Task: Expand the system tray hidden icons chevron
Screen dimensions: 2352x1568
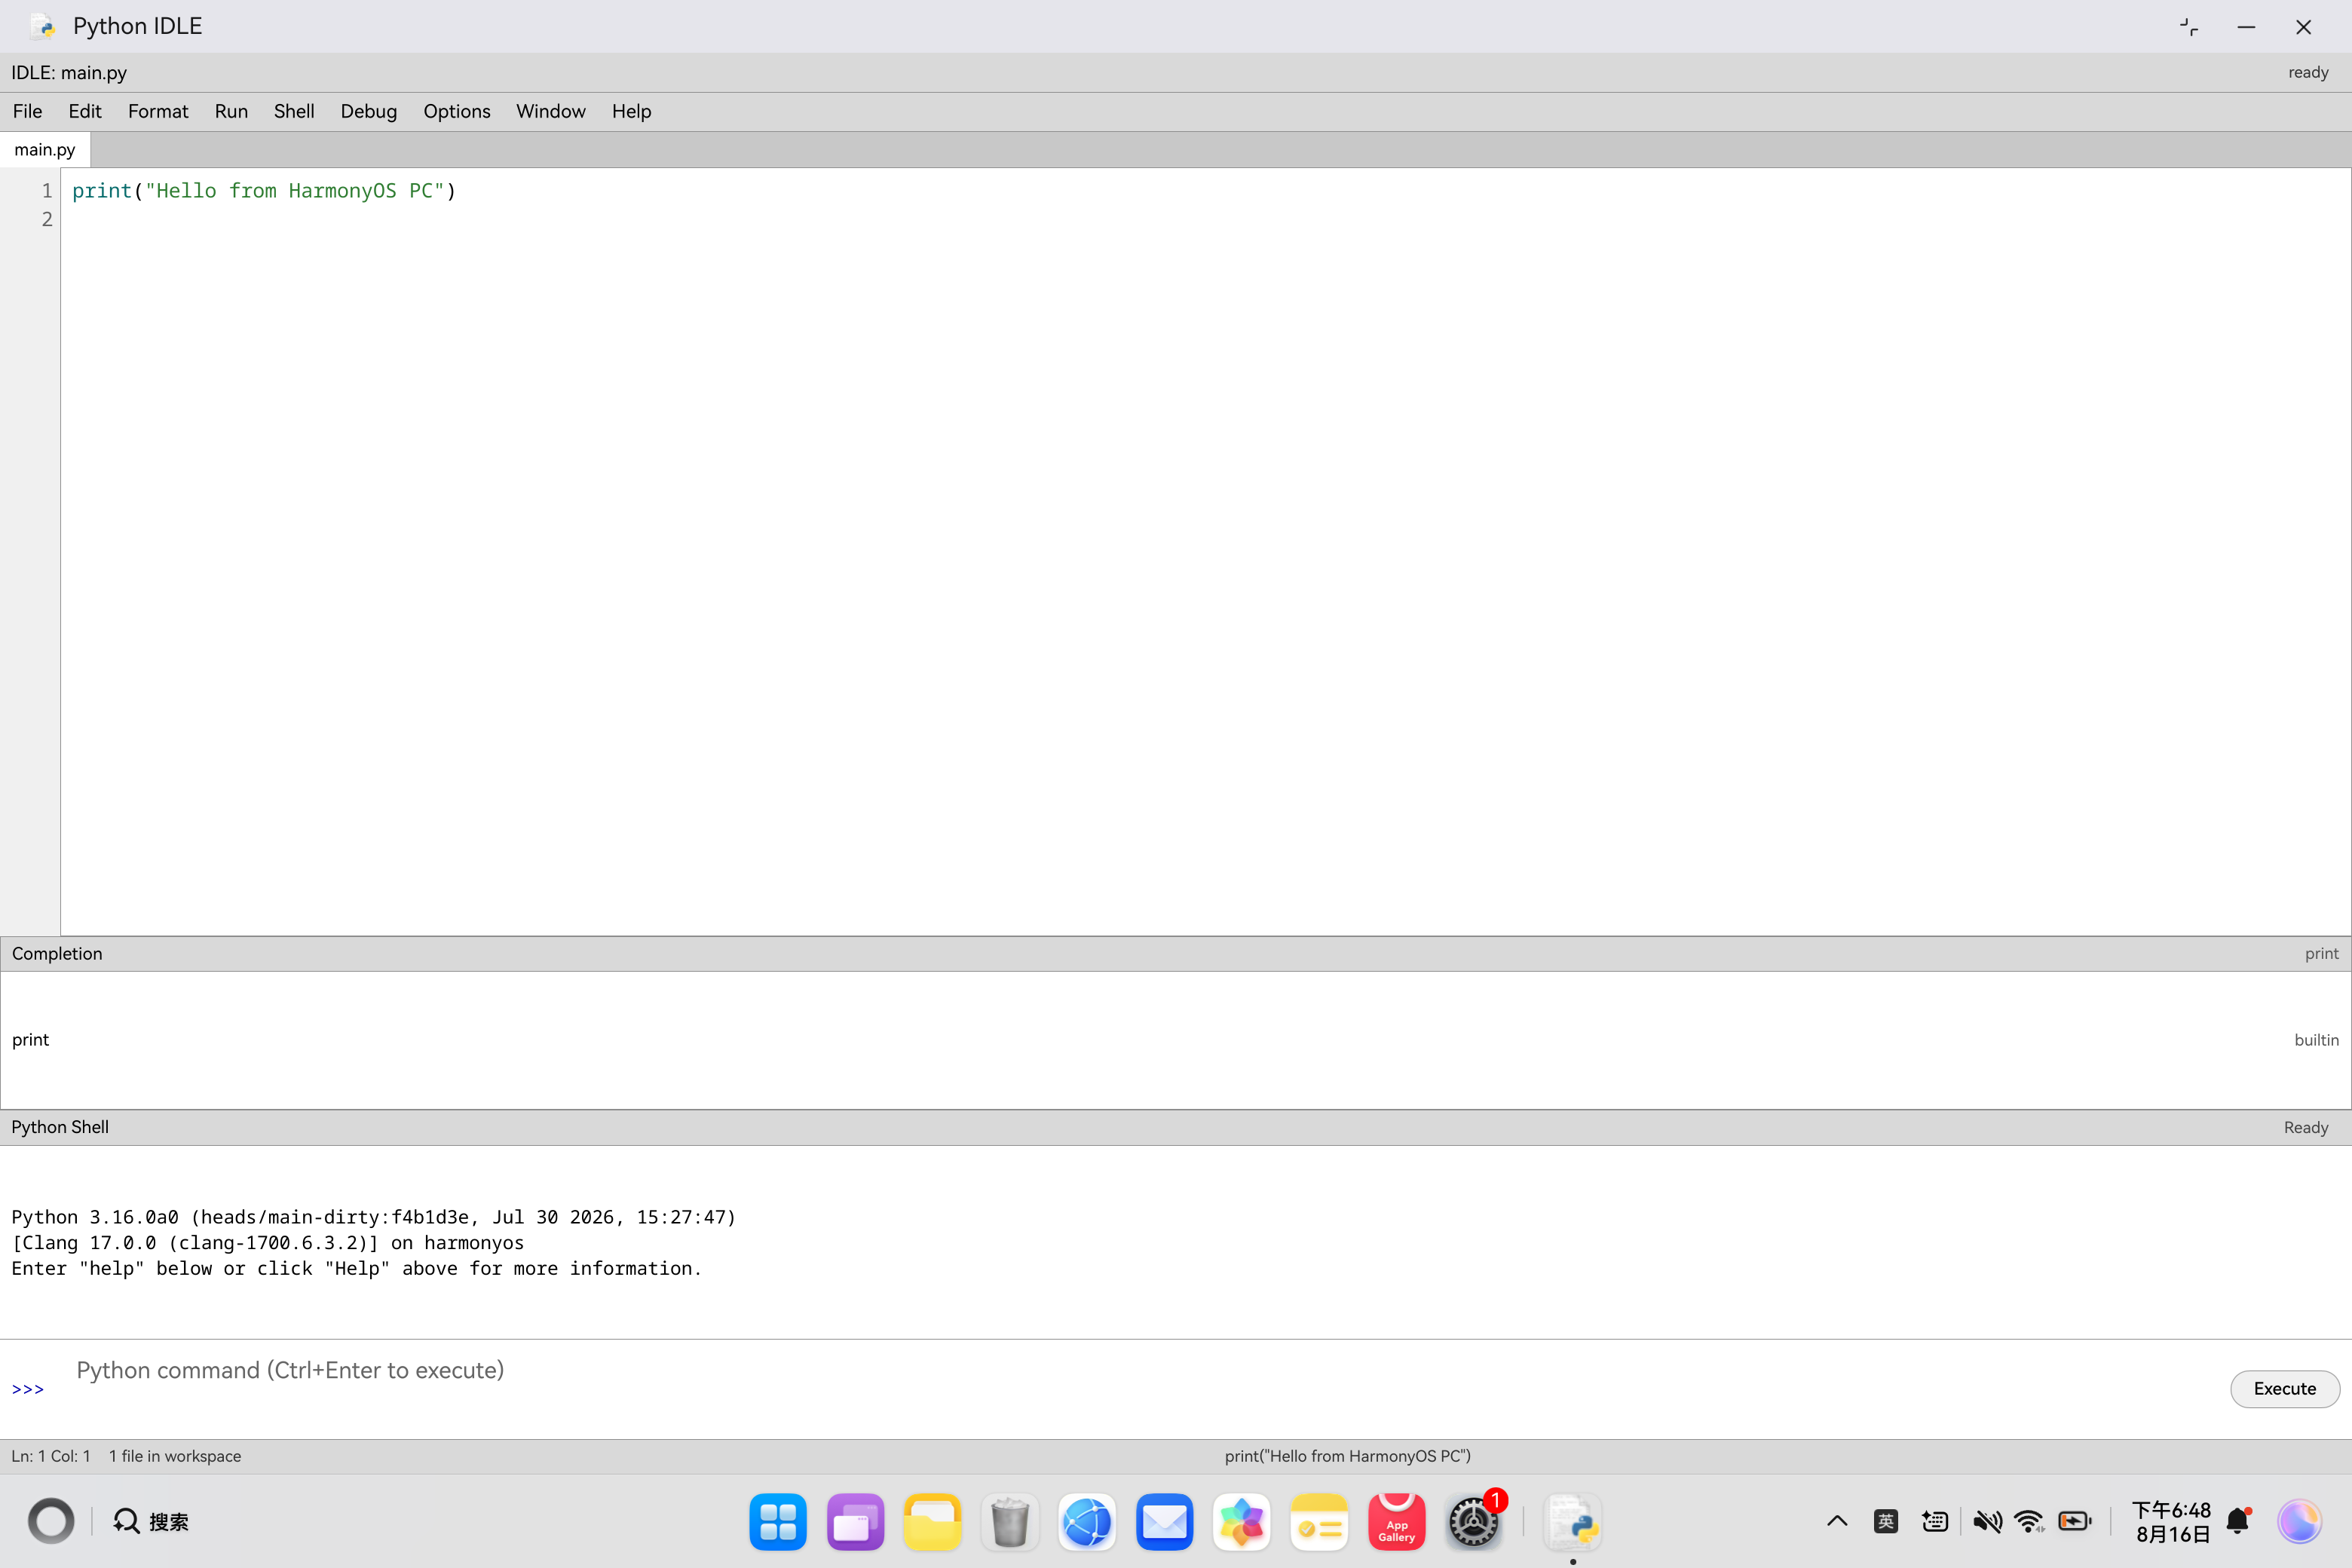Action: tap(1837, 1522)
